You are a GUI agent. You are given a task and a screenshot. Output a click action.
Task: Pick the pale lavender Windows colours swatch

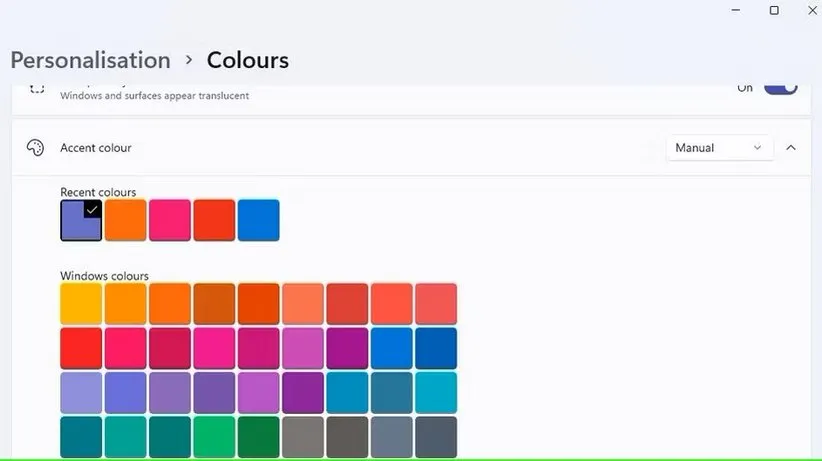(81, 392)
